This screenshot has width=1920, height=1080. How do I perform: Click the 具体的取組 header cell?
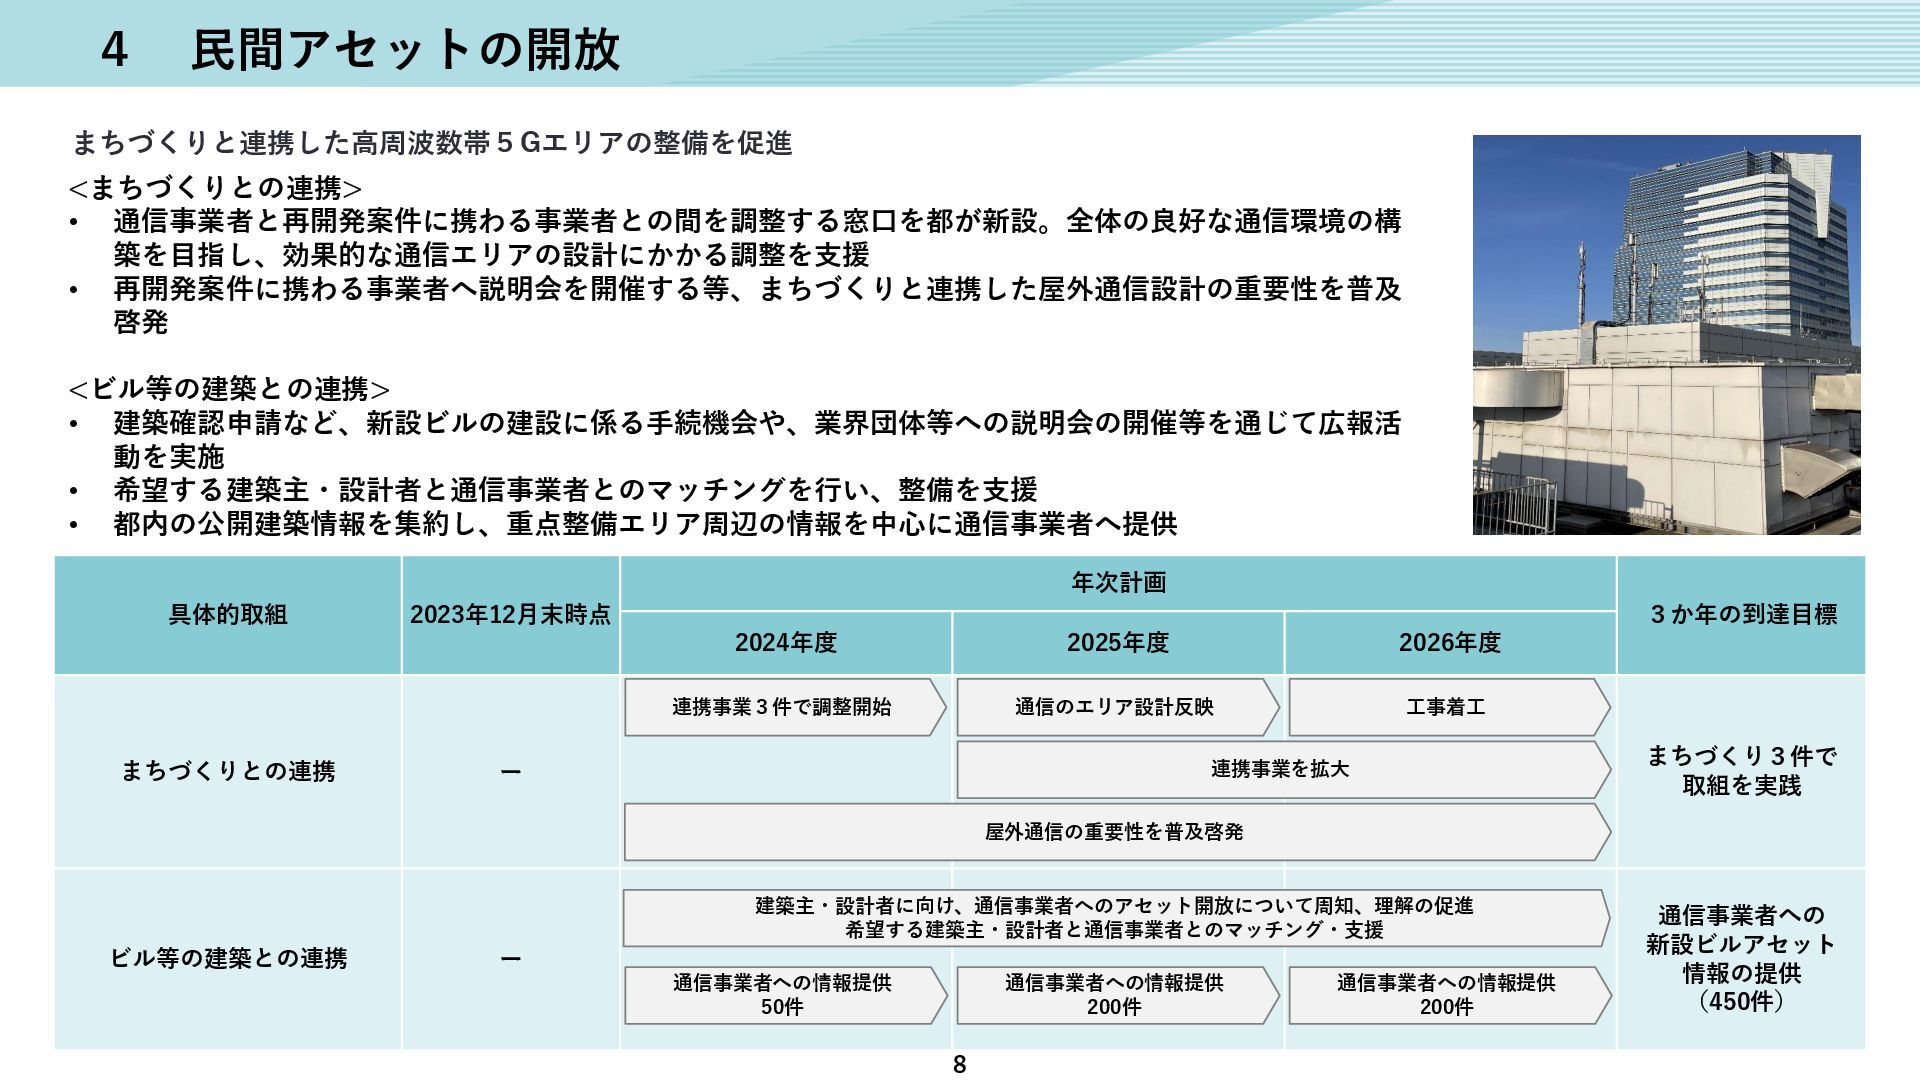tap(228, 615)
